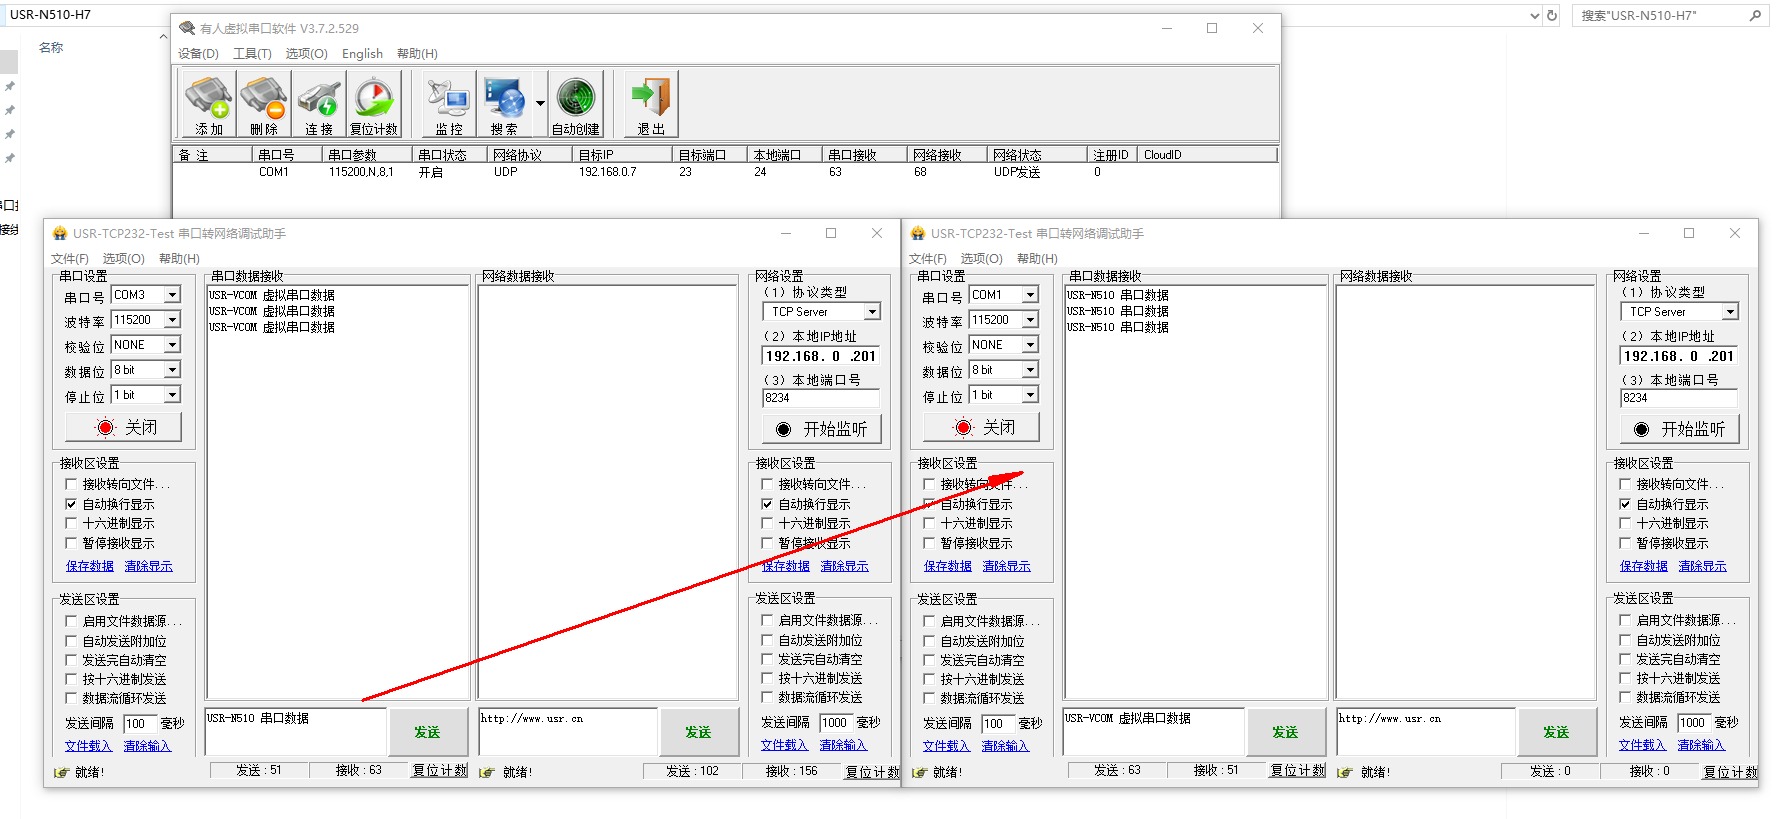Click the 添加 (Add) virtual port icon

click(x=209, y=104)
